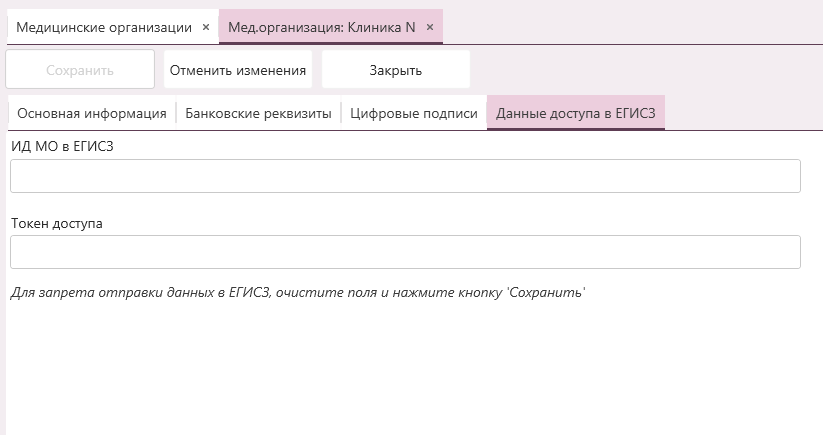The image size is (823, 435).
Task: Click the Отменить изменения button
Action: 238,70
